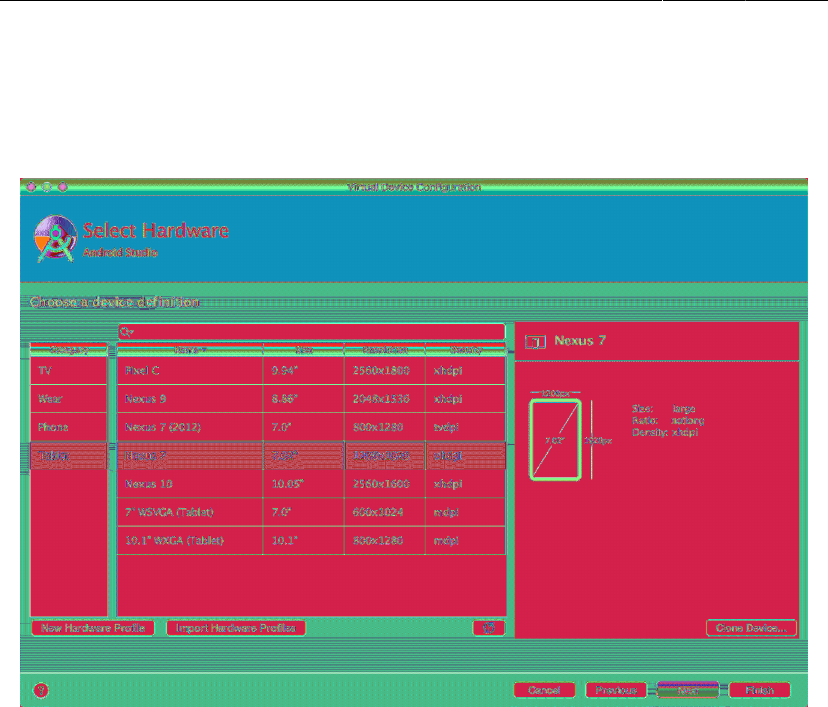Screen dimensions: 828x707
Task: Go back with the Previous button
Action: [616, 690]
